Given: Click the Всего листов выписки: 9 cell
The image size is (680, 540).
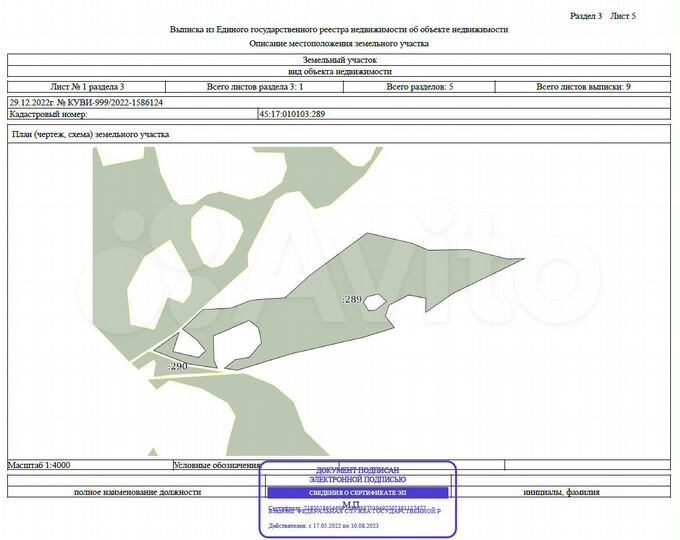Looking at the screenshot, I should click(583, 87).
